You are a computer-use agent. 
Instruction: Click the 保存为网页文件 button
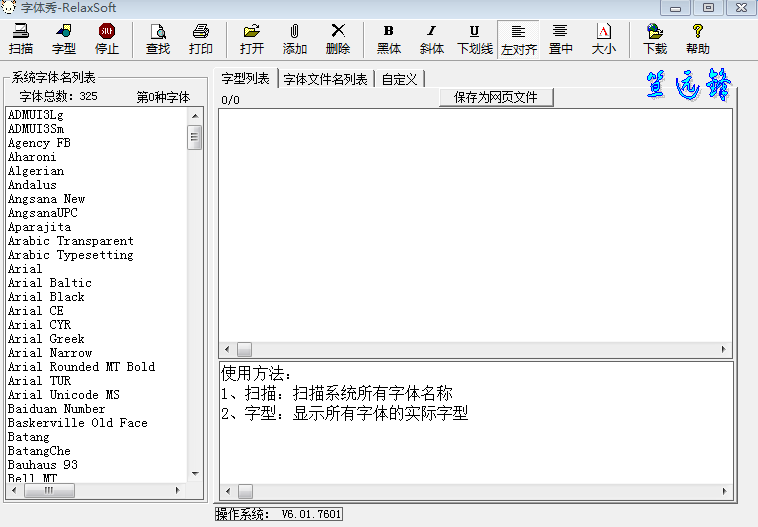pyautogui.click(x=496, y=97)
